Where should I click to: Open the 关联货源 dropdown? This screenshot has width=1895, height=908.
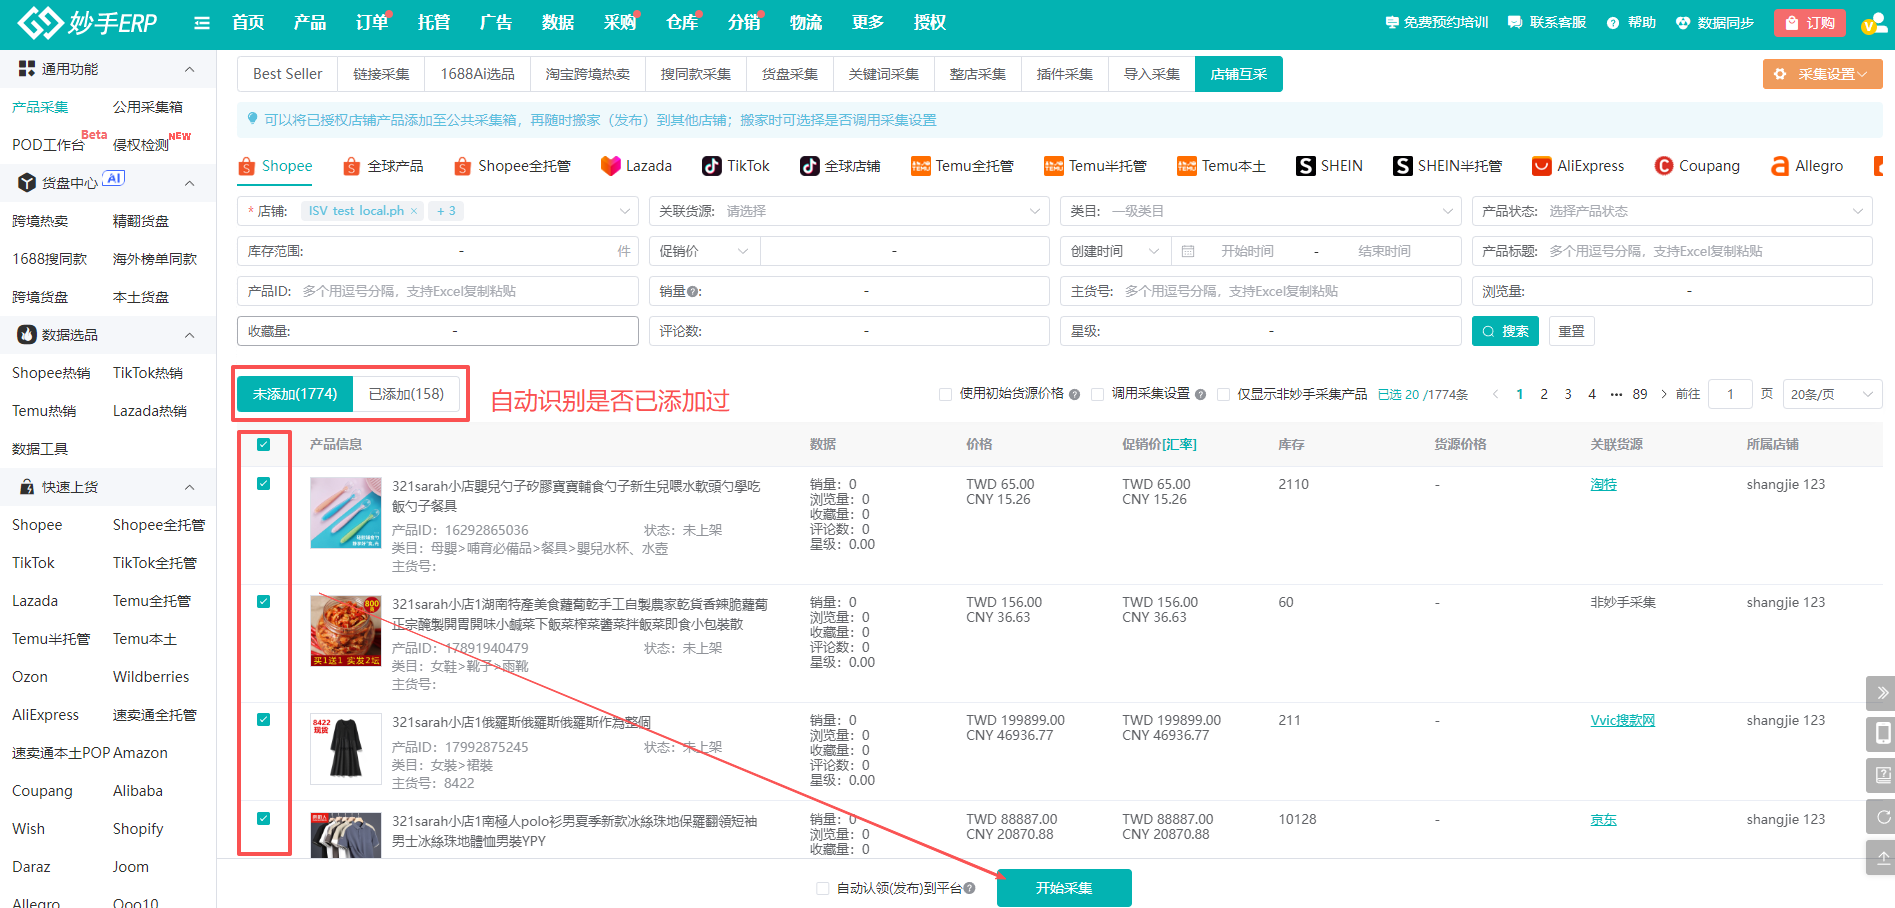849,211
